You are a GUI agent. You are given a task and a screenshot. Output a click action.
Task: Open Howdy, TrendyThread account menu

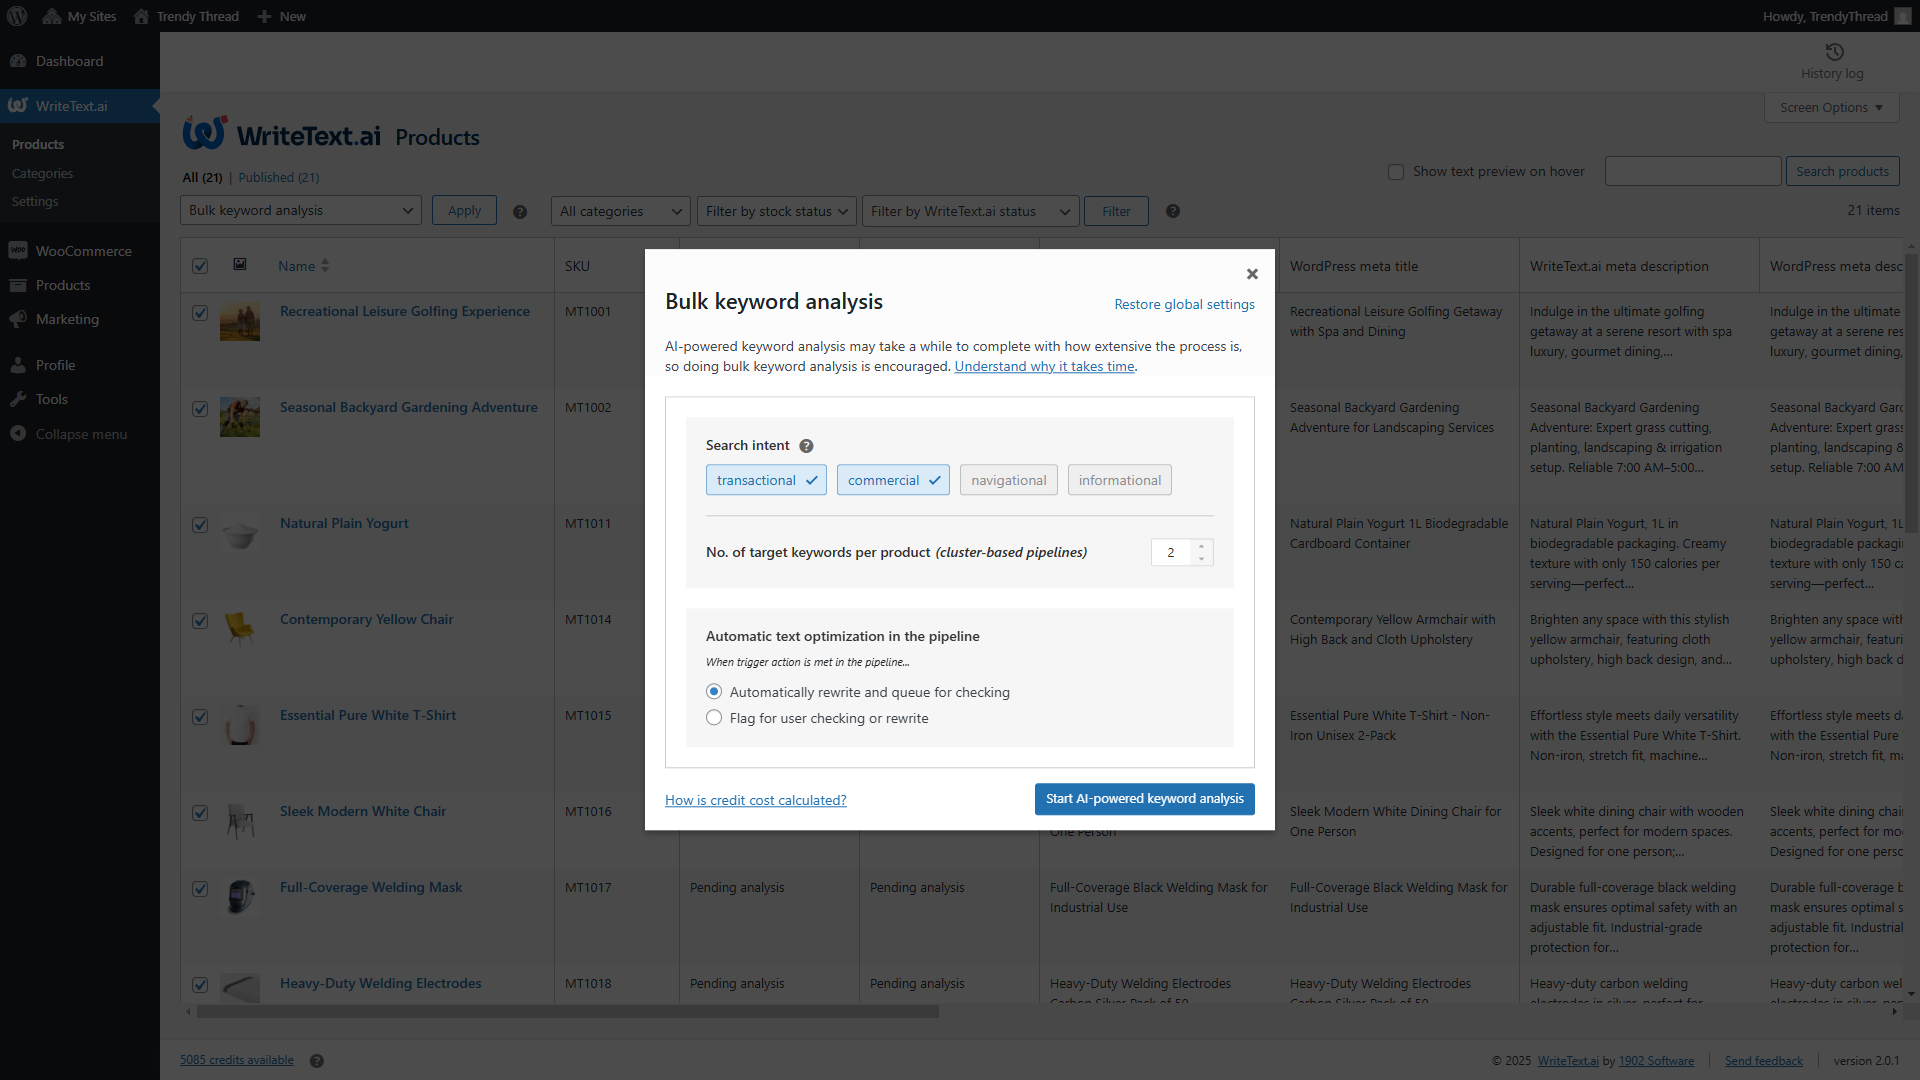click(1836, 16)
